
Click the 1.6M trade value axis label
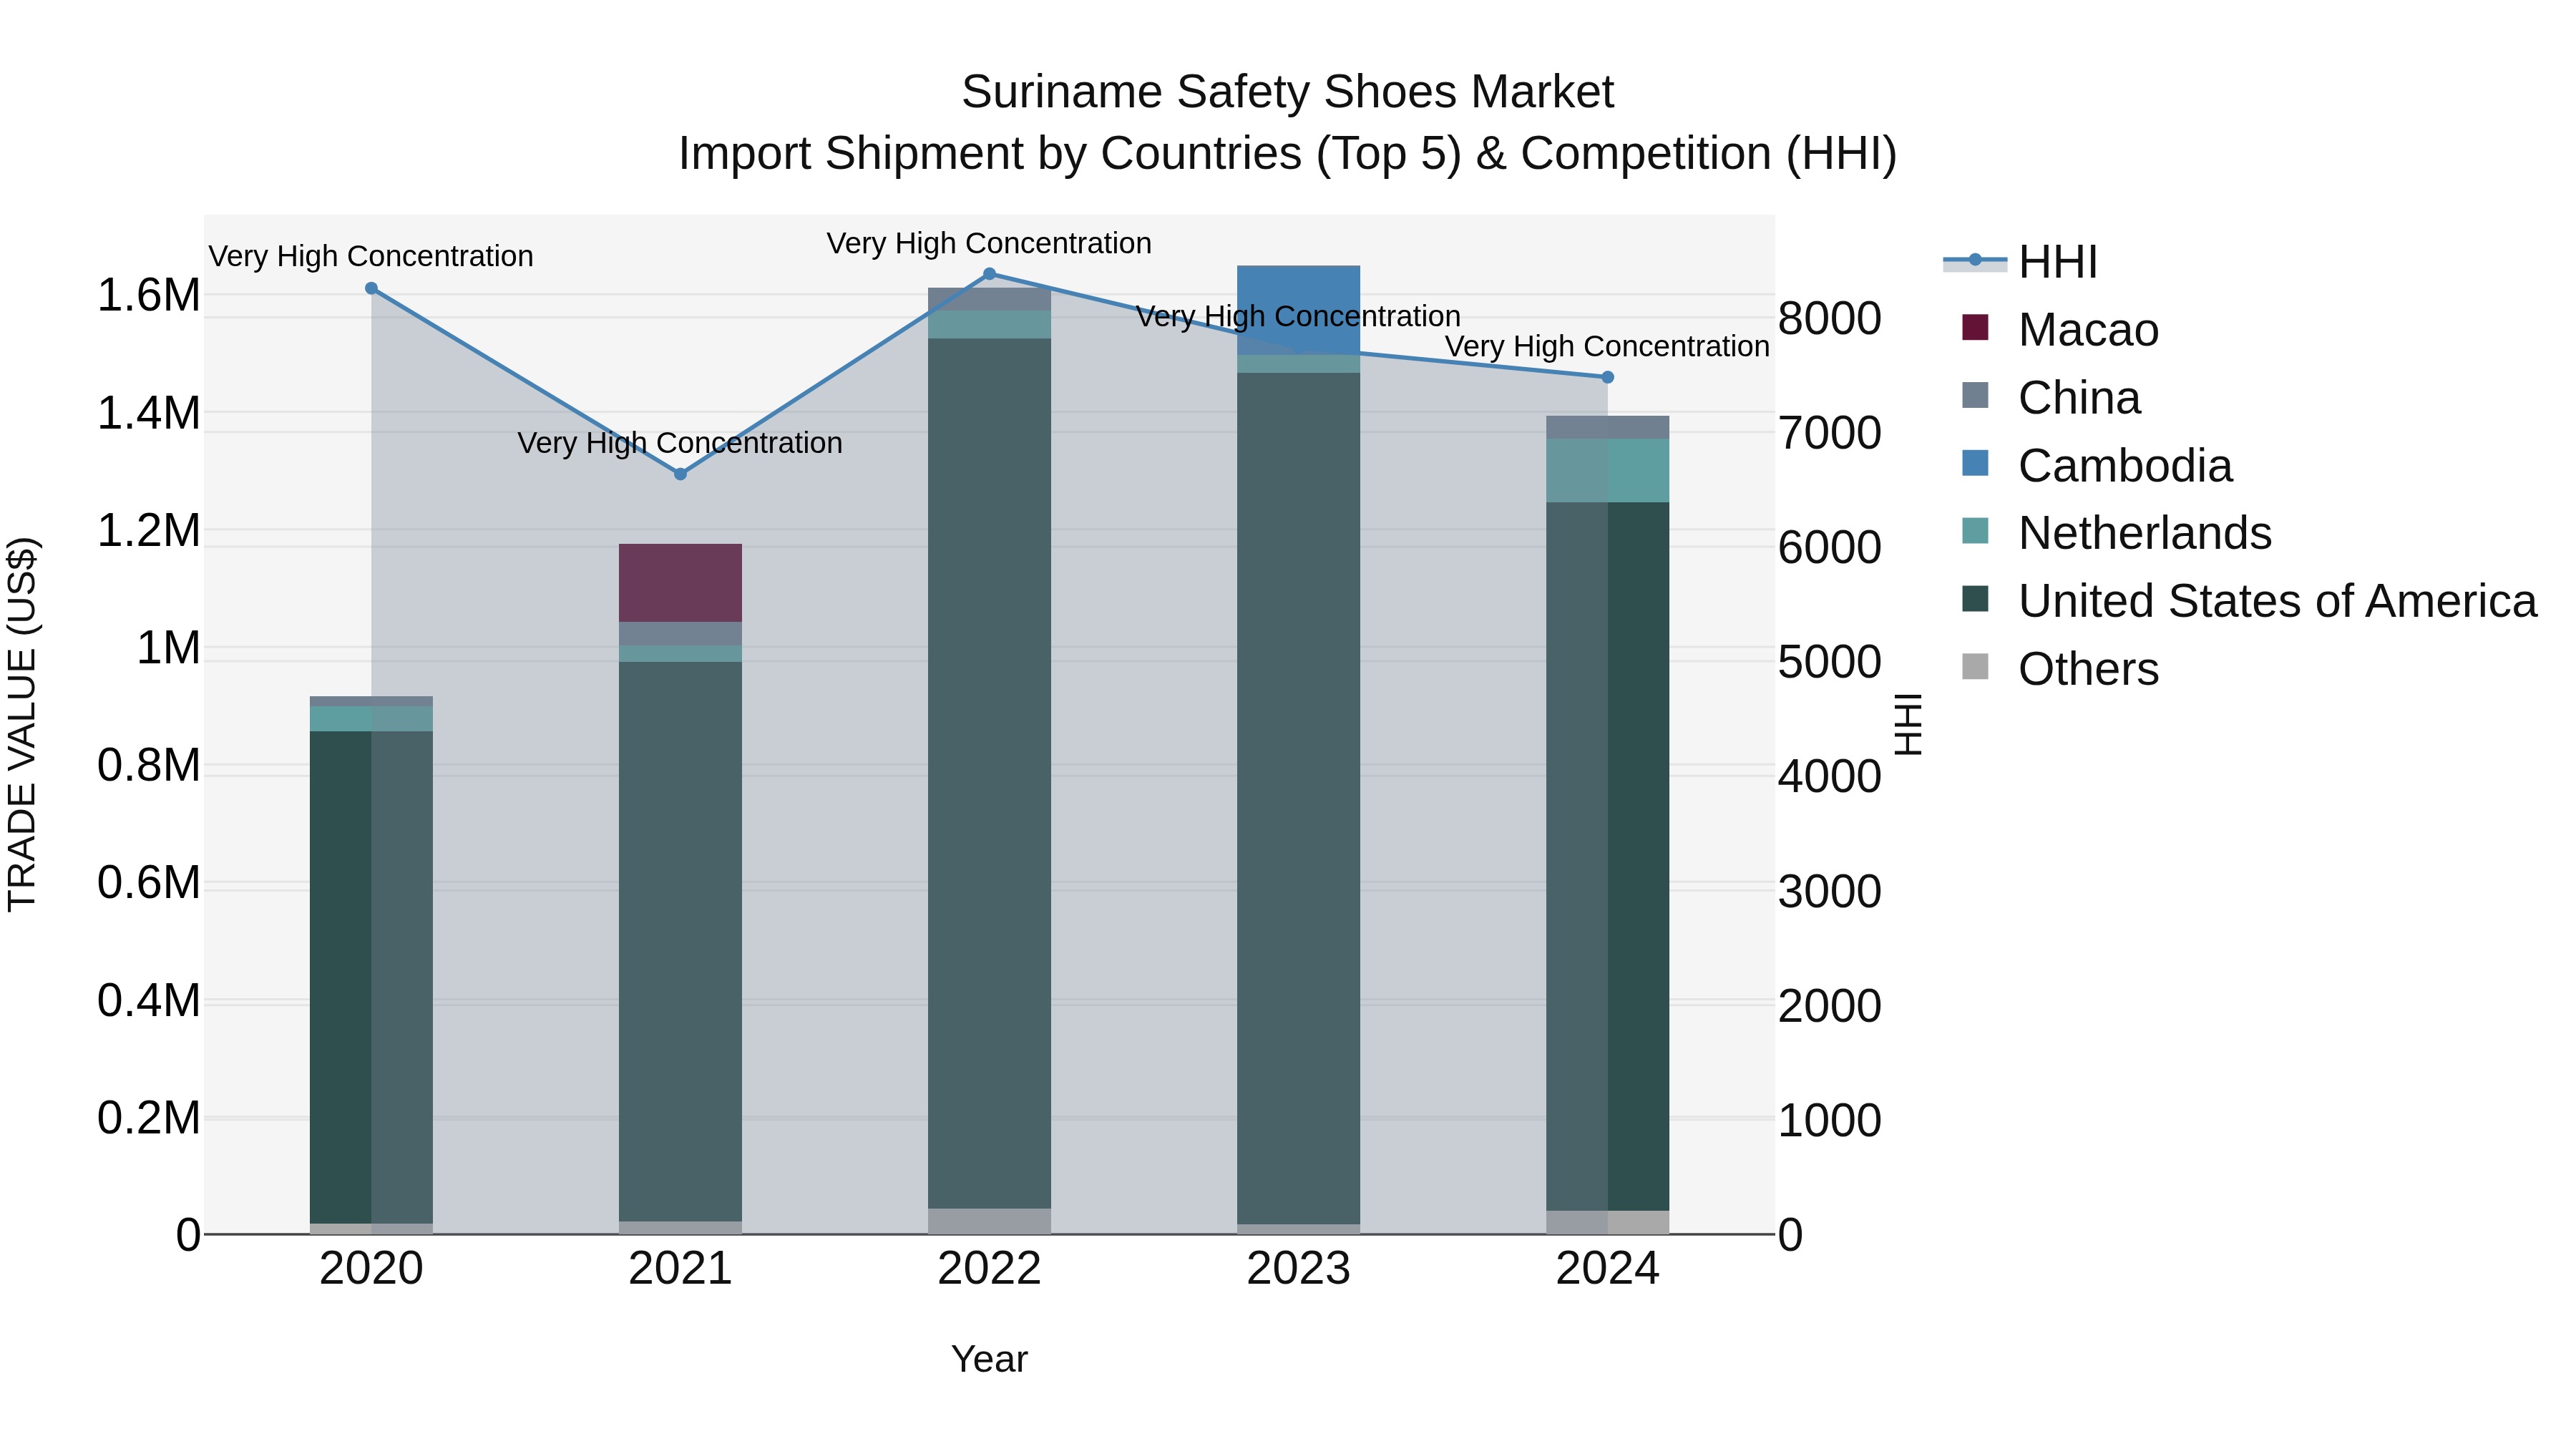click(x=149, y=295)
